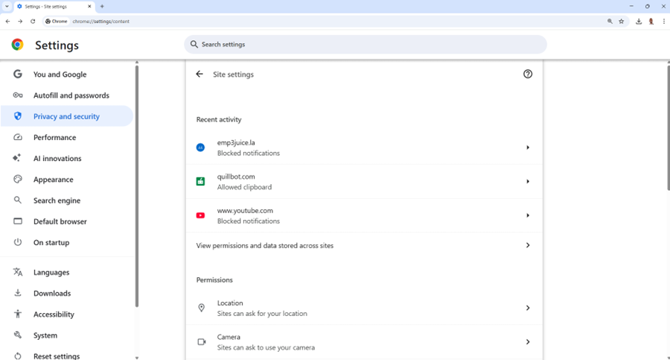Open Camera permission settings
This screenshot has height=360, width=670.
point(364,342)
